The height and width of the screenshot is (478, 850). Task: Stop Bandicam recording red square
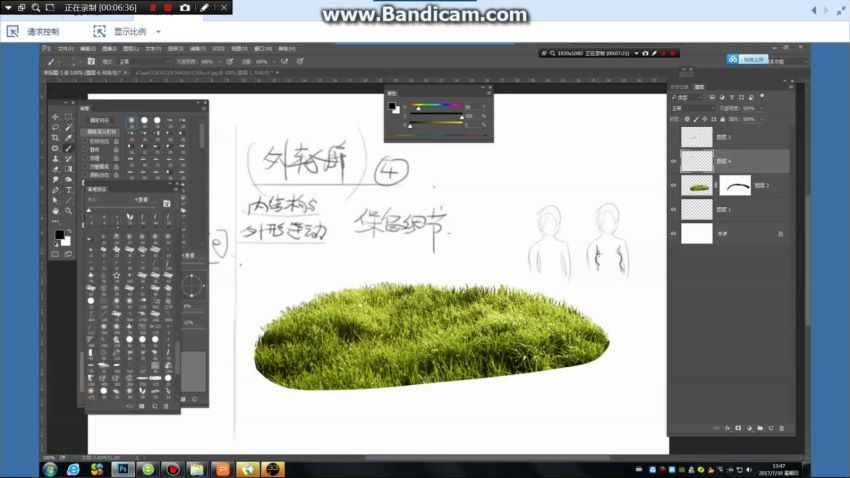168,8
